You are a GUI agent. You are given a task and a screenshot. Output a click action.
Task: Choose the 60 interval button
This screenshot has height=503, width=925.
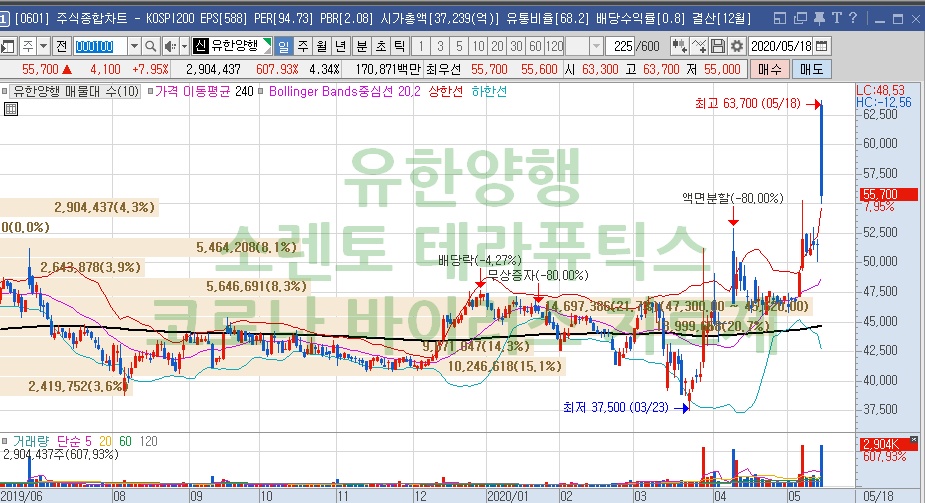coord(535,46)
